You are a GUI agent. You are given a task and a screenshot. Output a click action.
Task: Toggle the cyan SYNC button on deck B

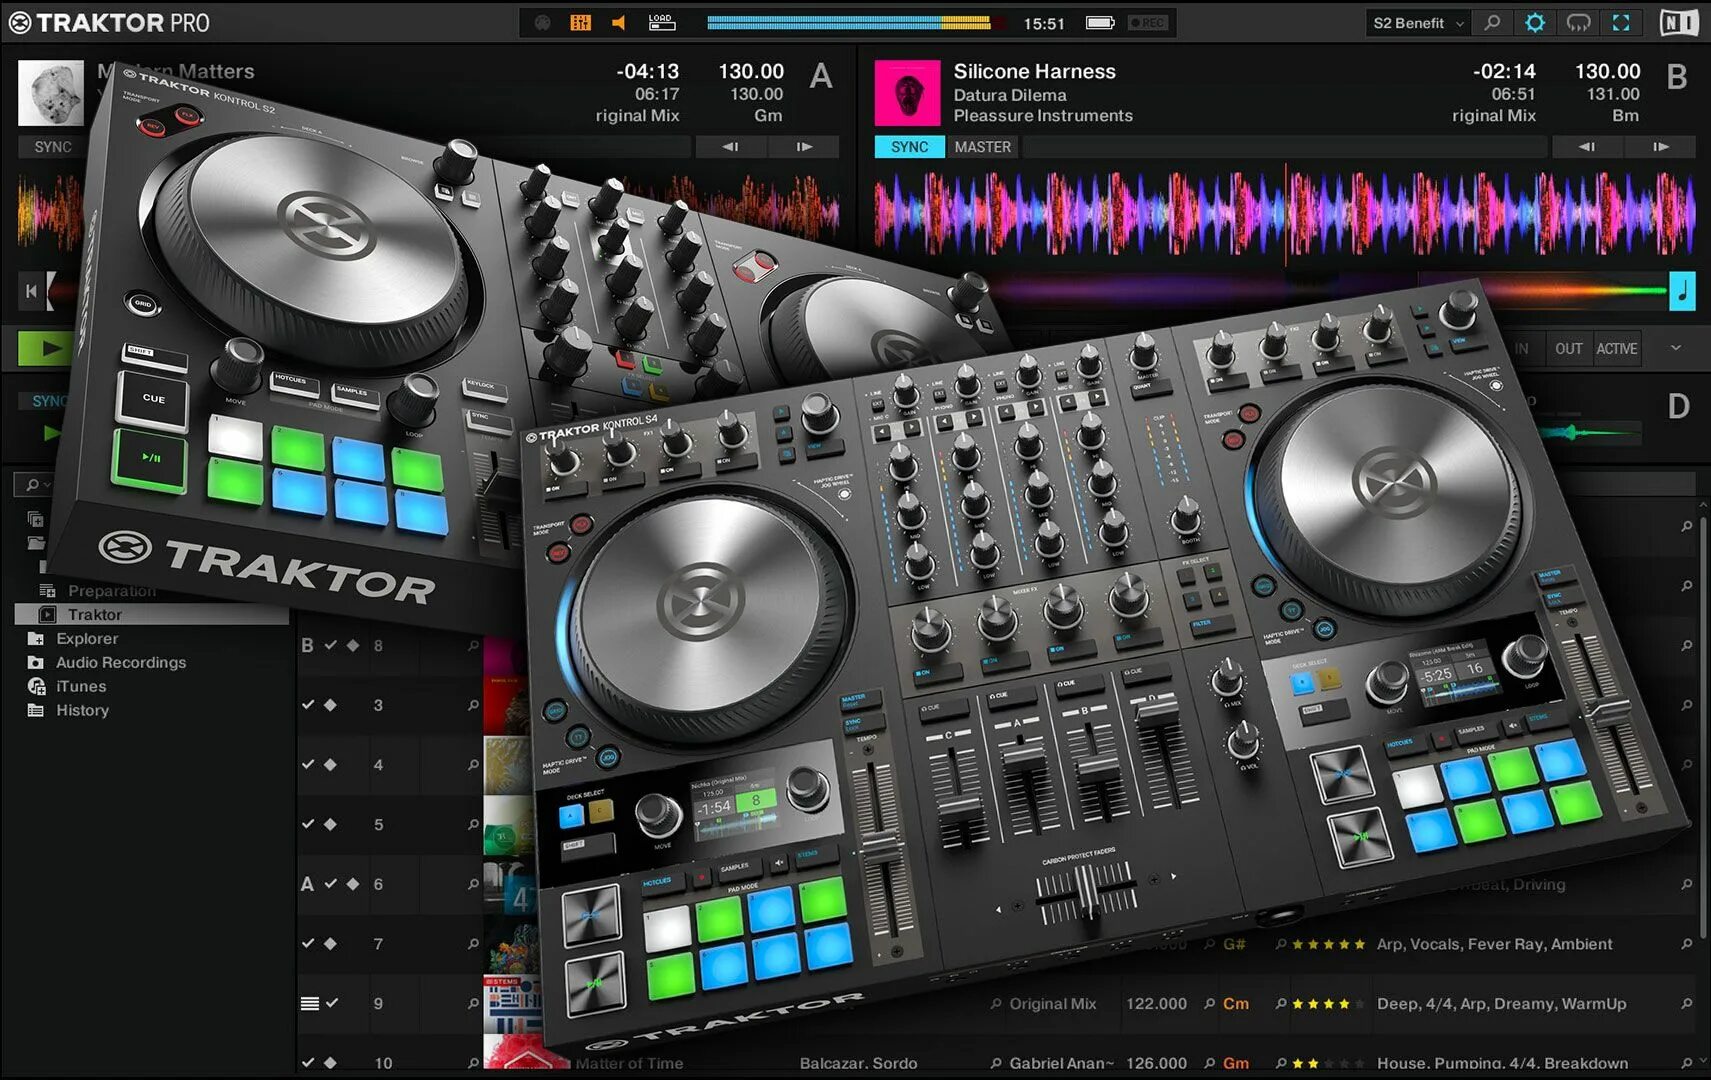(909, 147)
